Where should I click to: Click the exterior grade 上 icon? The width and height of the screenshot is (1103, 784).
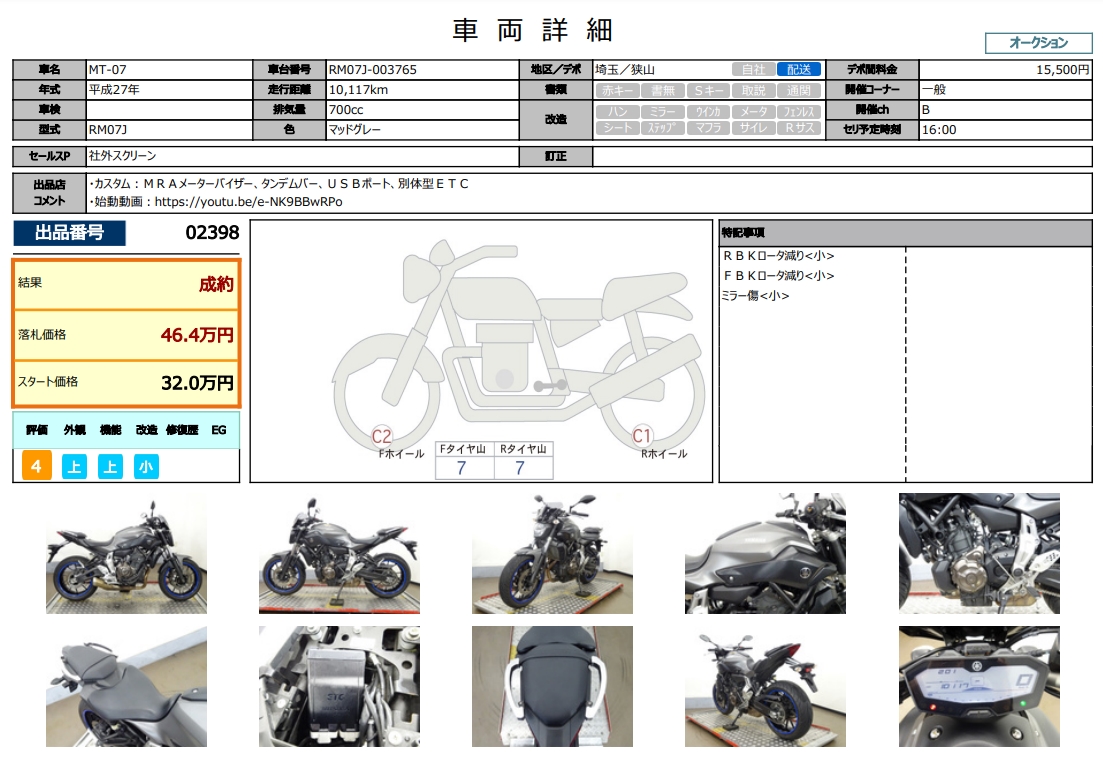74,467
